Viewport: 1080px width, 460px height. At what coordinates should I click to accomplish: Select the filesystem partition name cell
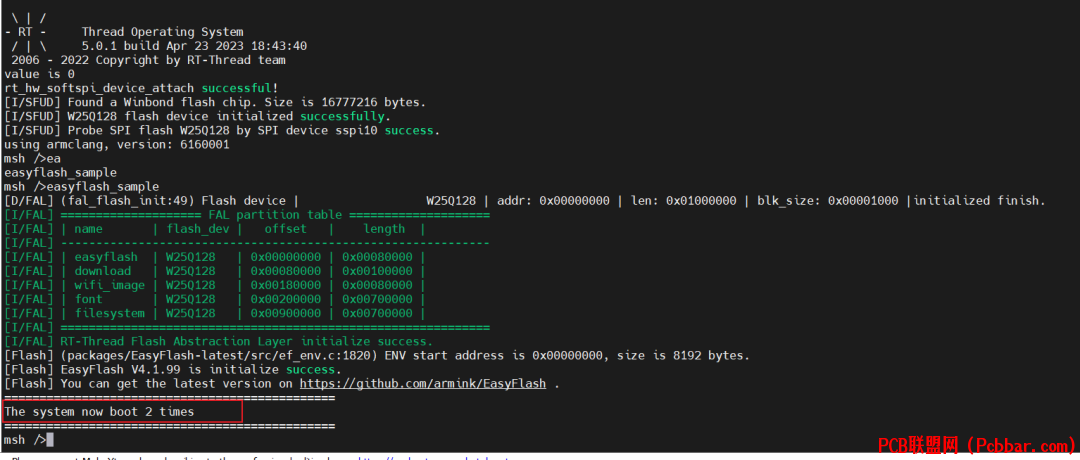[110, 313]
